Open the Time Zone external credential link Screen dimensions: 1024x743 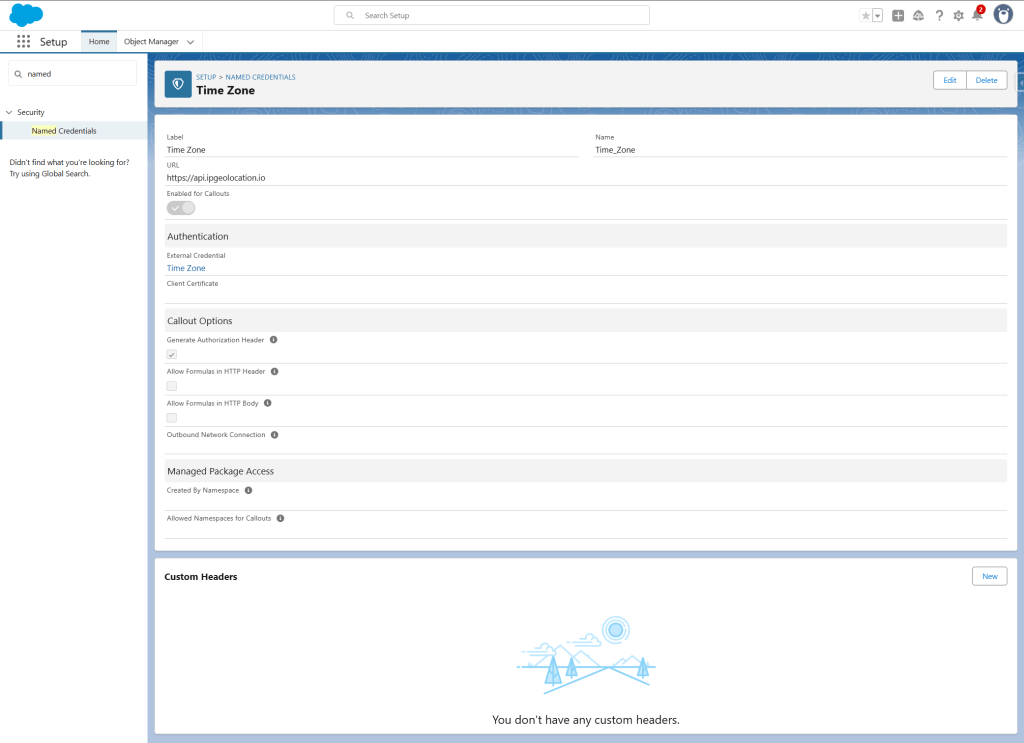186,268
